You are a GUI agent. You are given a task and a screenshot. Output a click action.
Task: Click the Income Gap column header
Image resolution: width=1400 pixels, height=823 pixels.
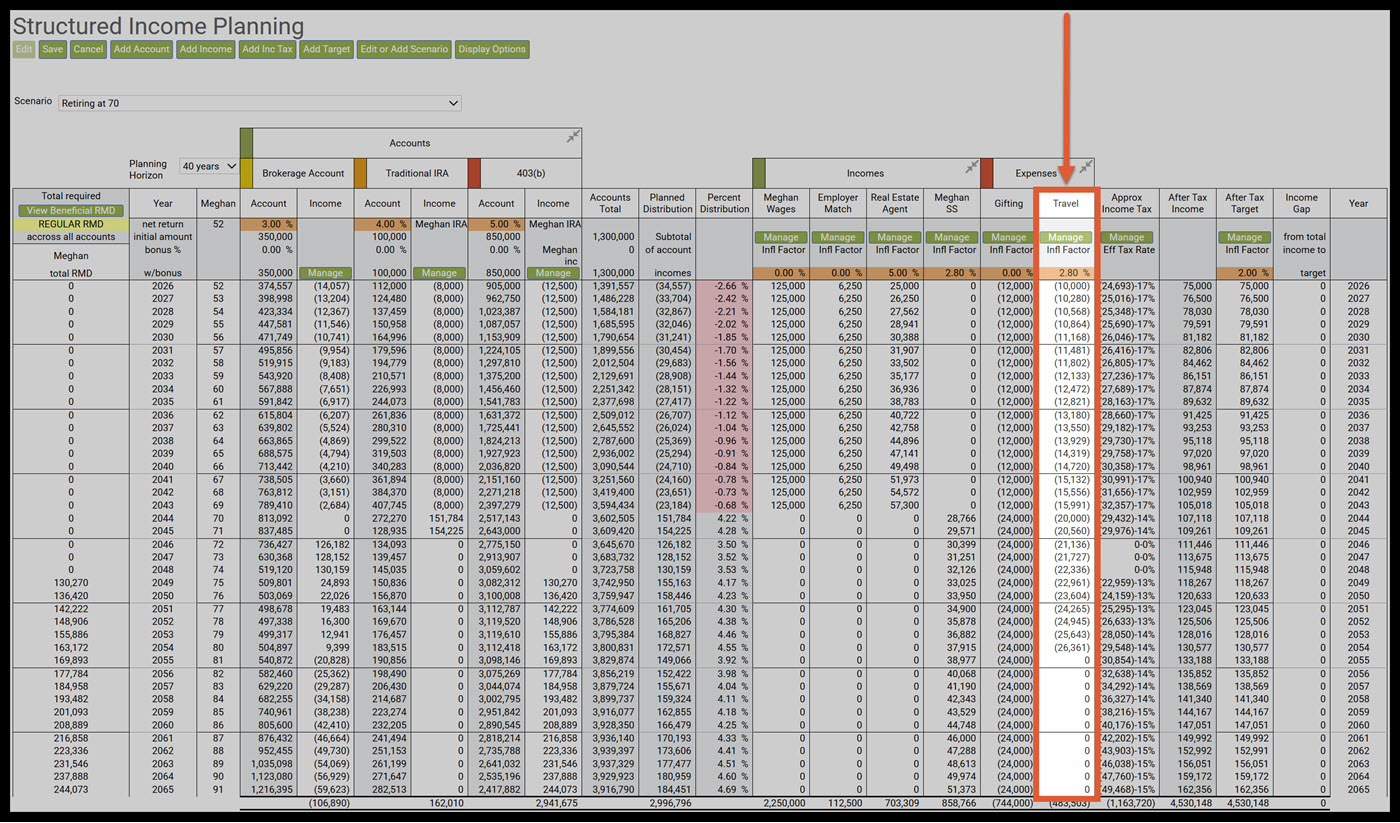click(1301, 203)
